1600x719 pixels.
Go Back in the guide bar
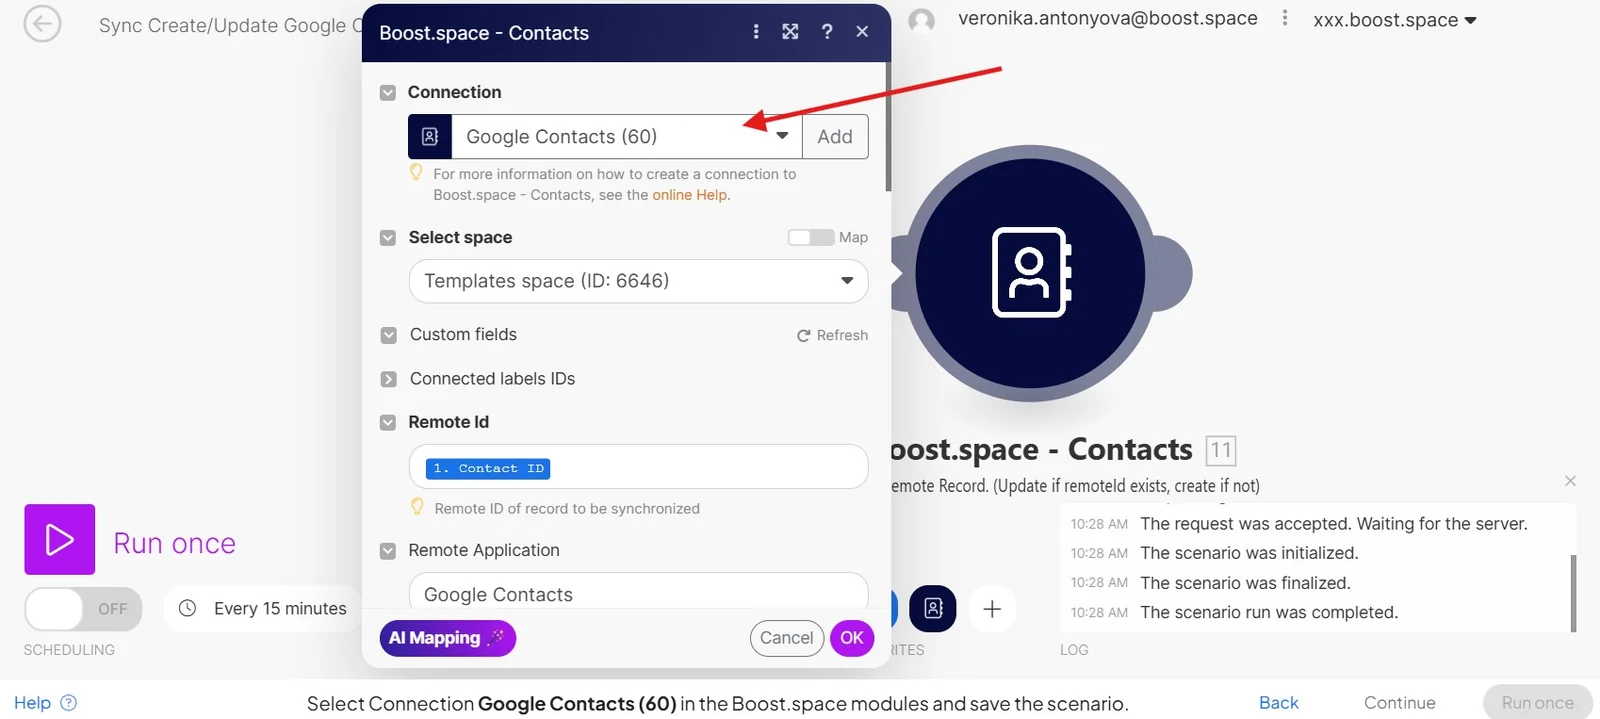[1278, 703]
